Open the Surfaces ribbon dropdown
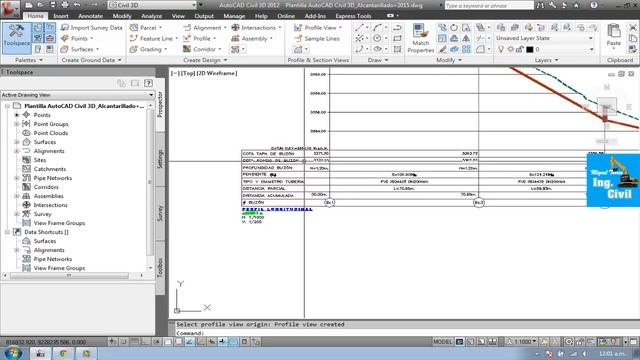 pyautogui.click(x=80, y=49)
